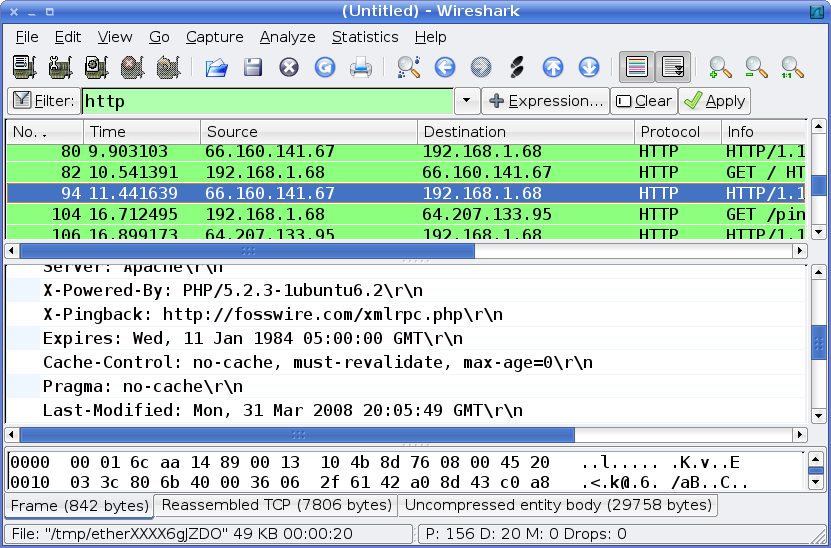Select packet 94 highlighted row
The width and height of the screenshot is (831, 548).
click(x=406, y=193)
